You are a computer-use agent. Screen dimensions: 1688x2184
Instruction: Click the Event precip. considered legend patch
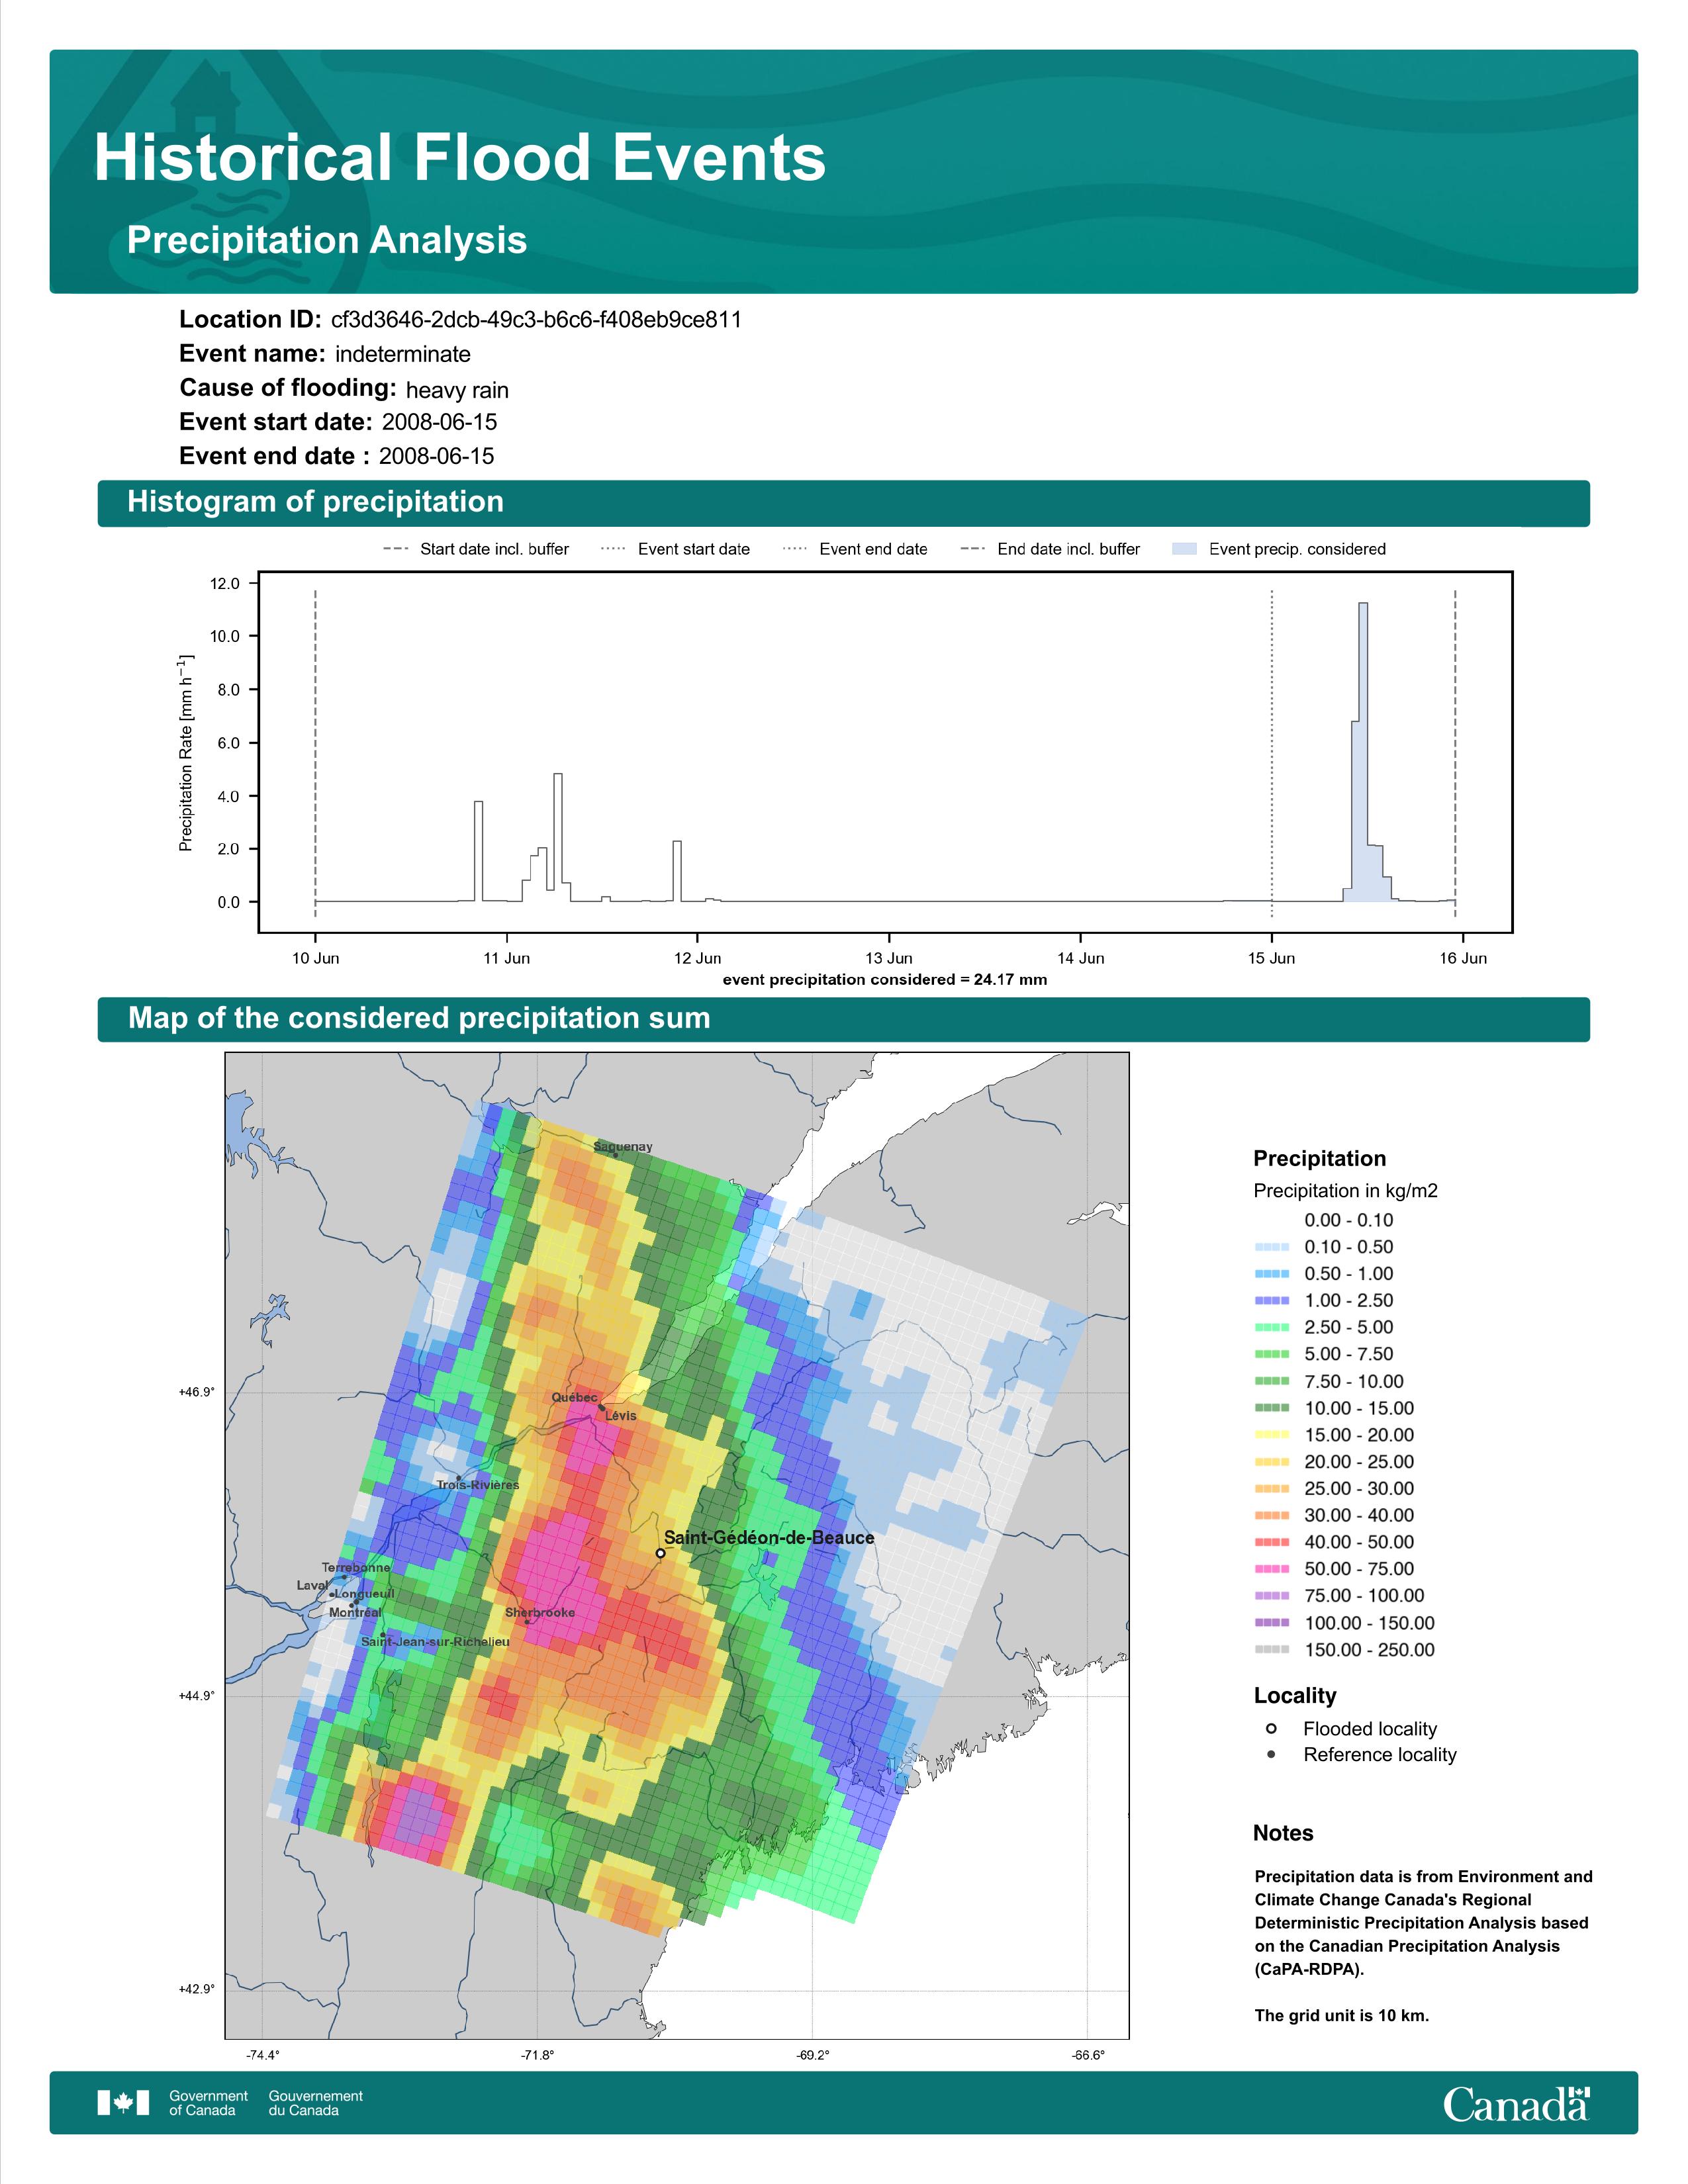pyautogui.click(x=1184, y=549)
